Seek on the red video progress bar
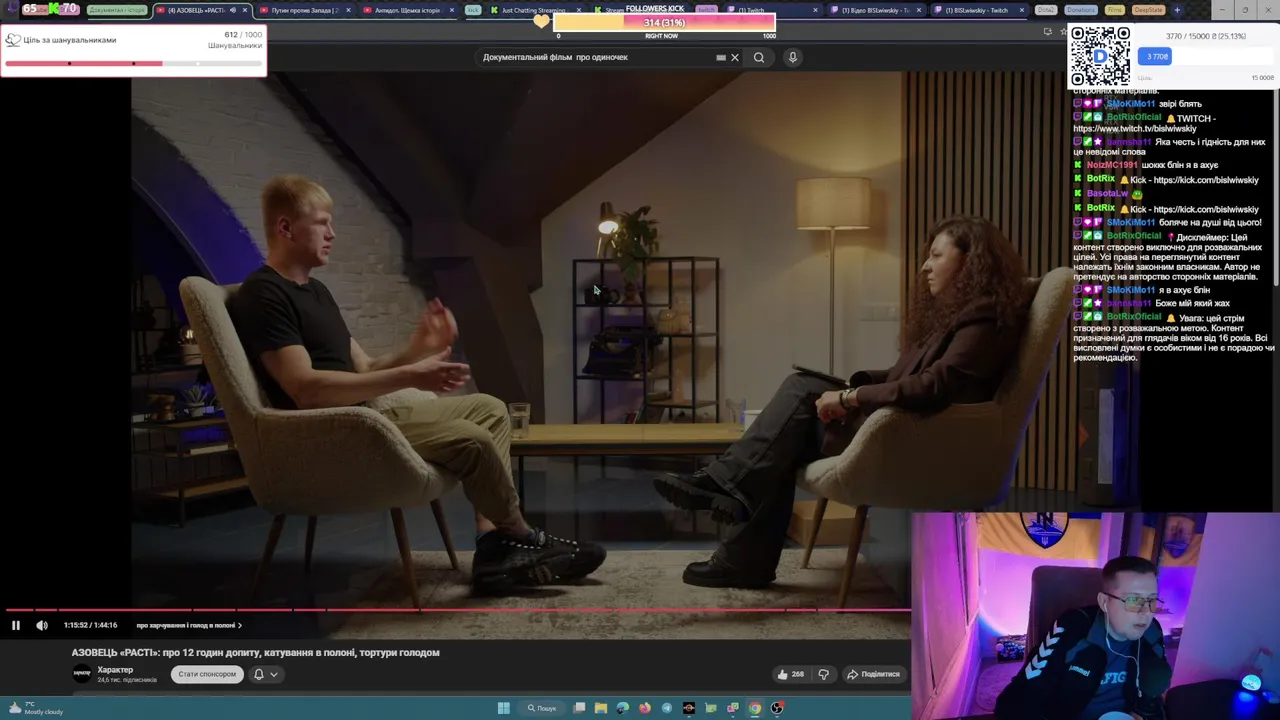 pos(456,609)
